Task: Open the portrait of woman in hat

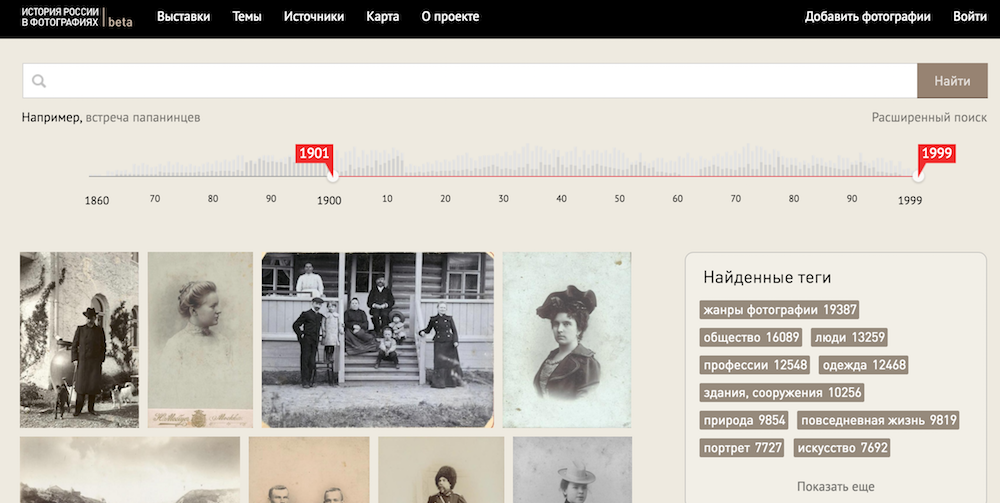Action: [567, 339]
